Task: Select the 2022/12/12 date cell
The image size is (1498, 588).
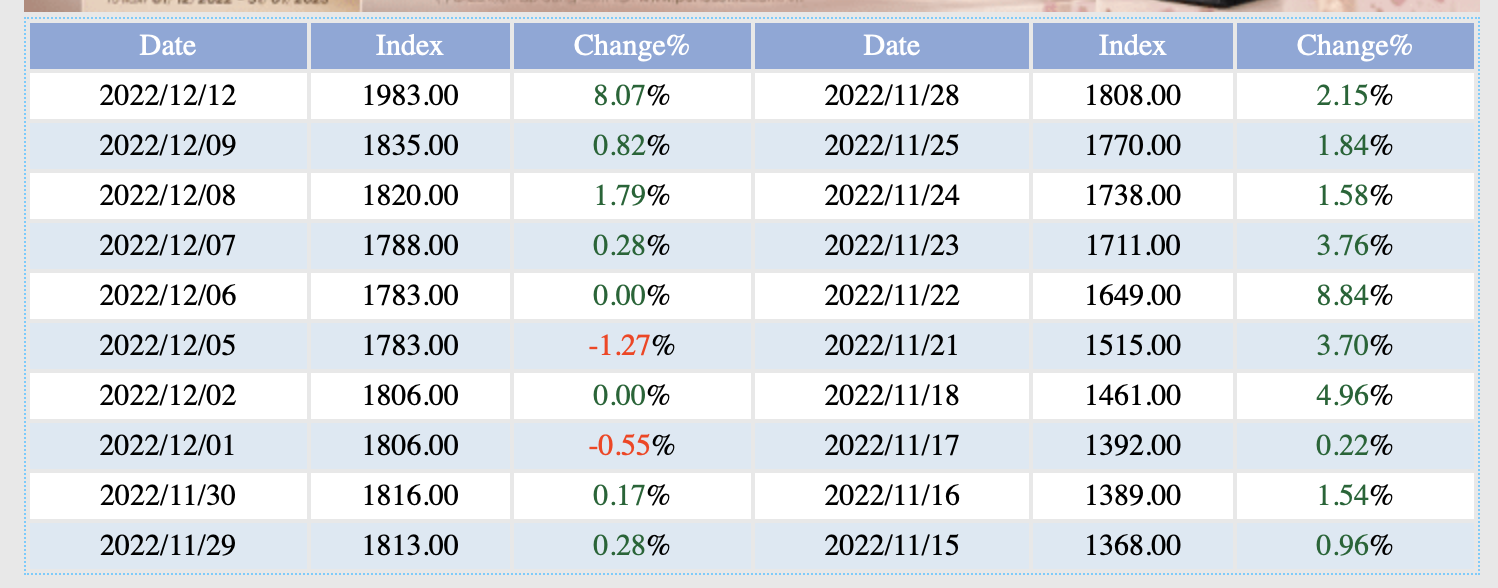Action: (168, 97)
